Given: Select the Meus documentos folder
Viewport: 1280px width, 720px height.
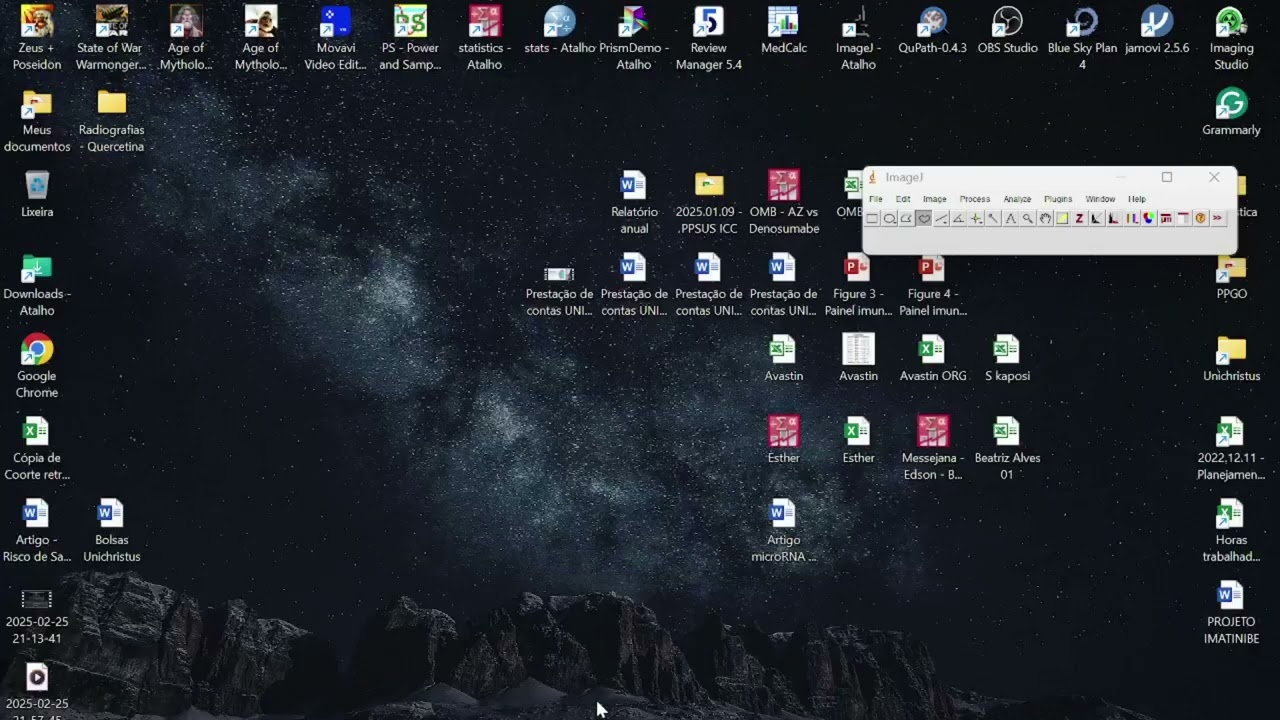Looking at the screenshot, I should (37, 120).
